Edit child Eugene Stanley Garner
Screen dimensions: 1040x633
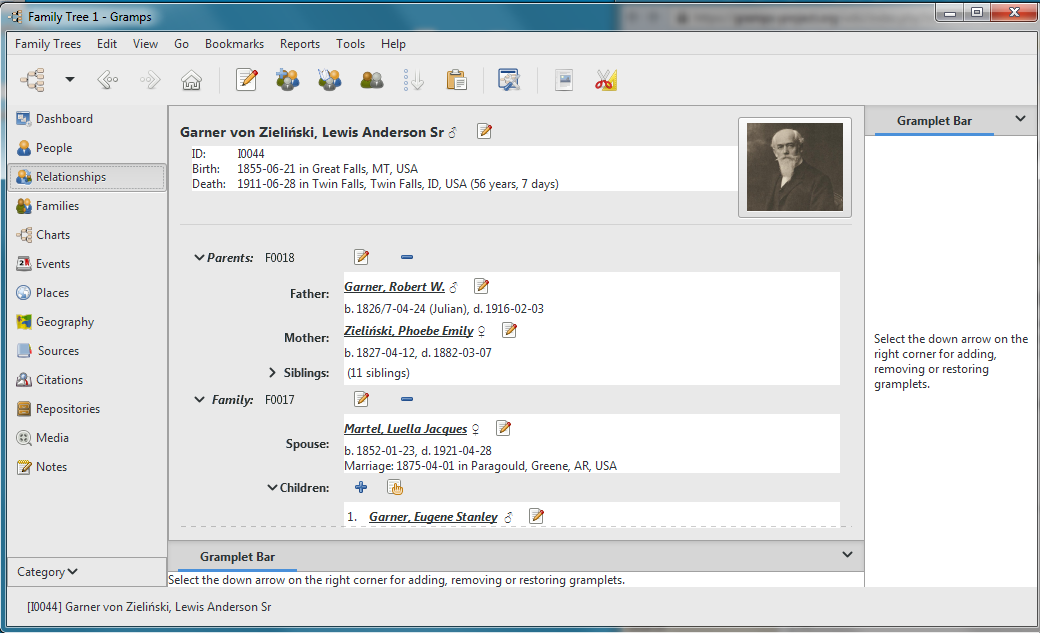click(537, 516)
